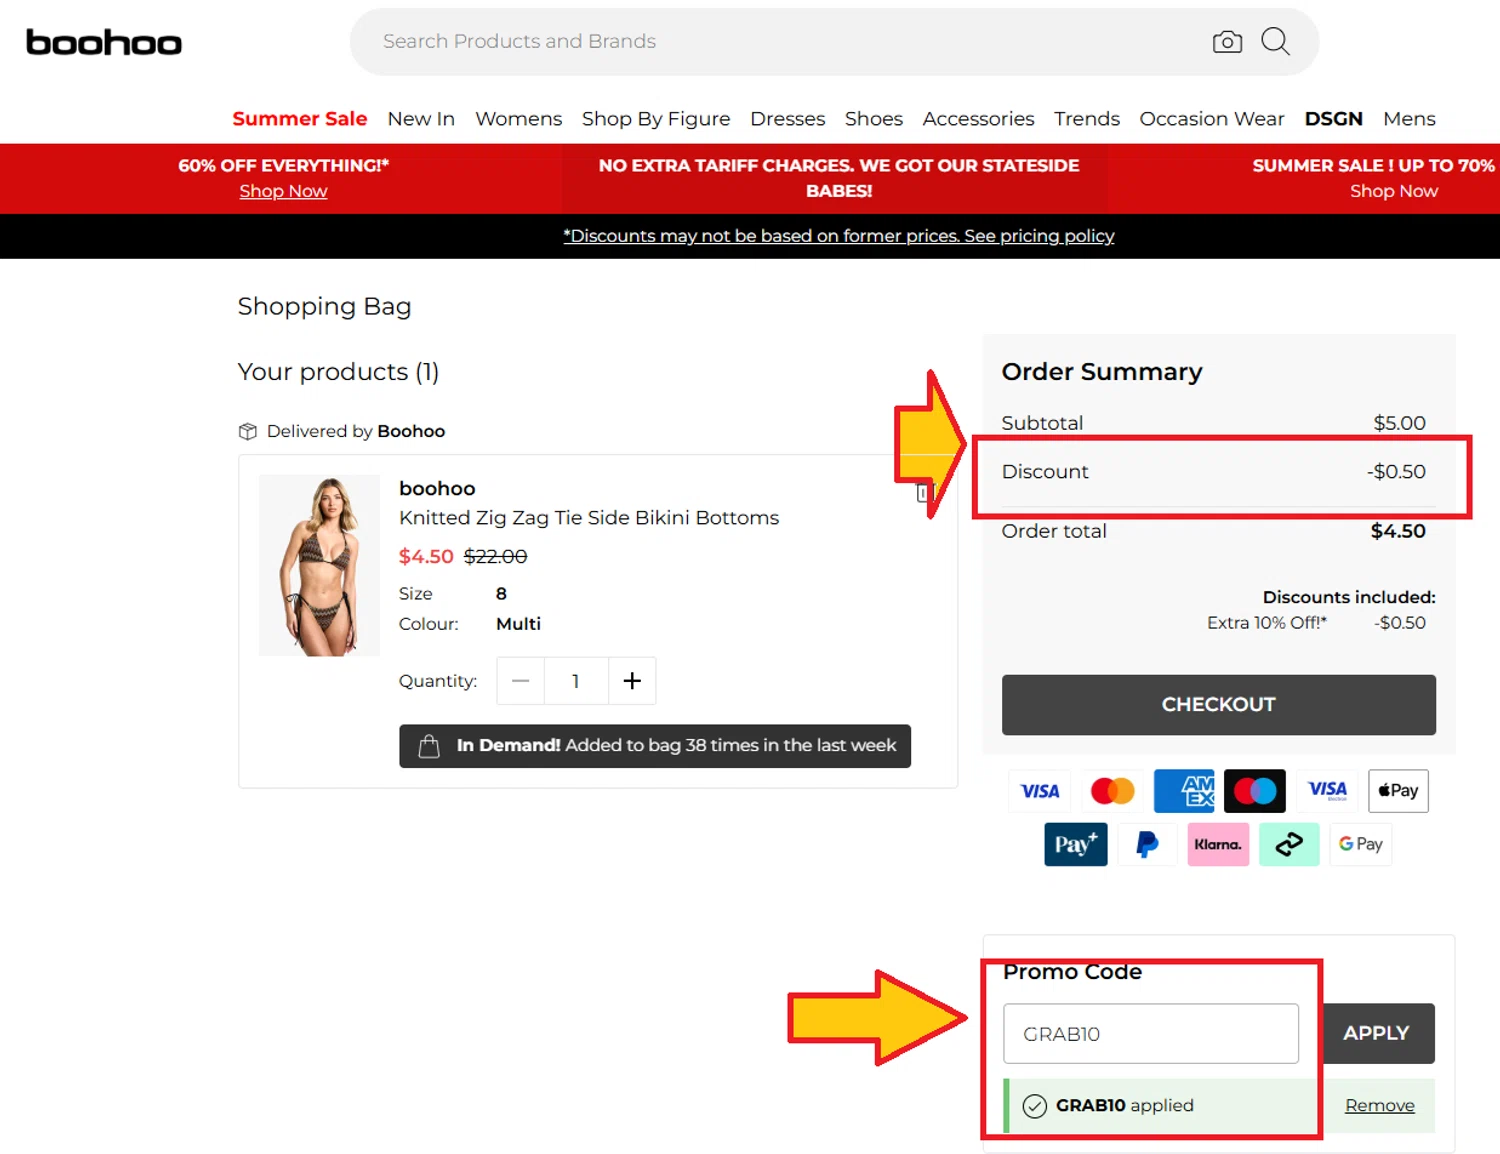Screen dimensions: 1500x1154
Task: Click the Order total $4.50 amount
Action: [1398, 531]
